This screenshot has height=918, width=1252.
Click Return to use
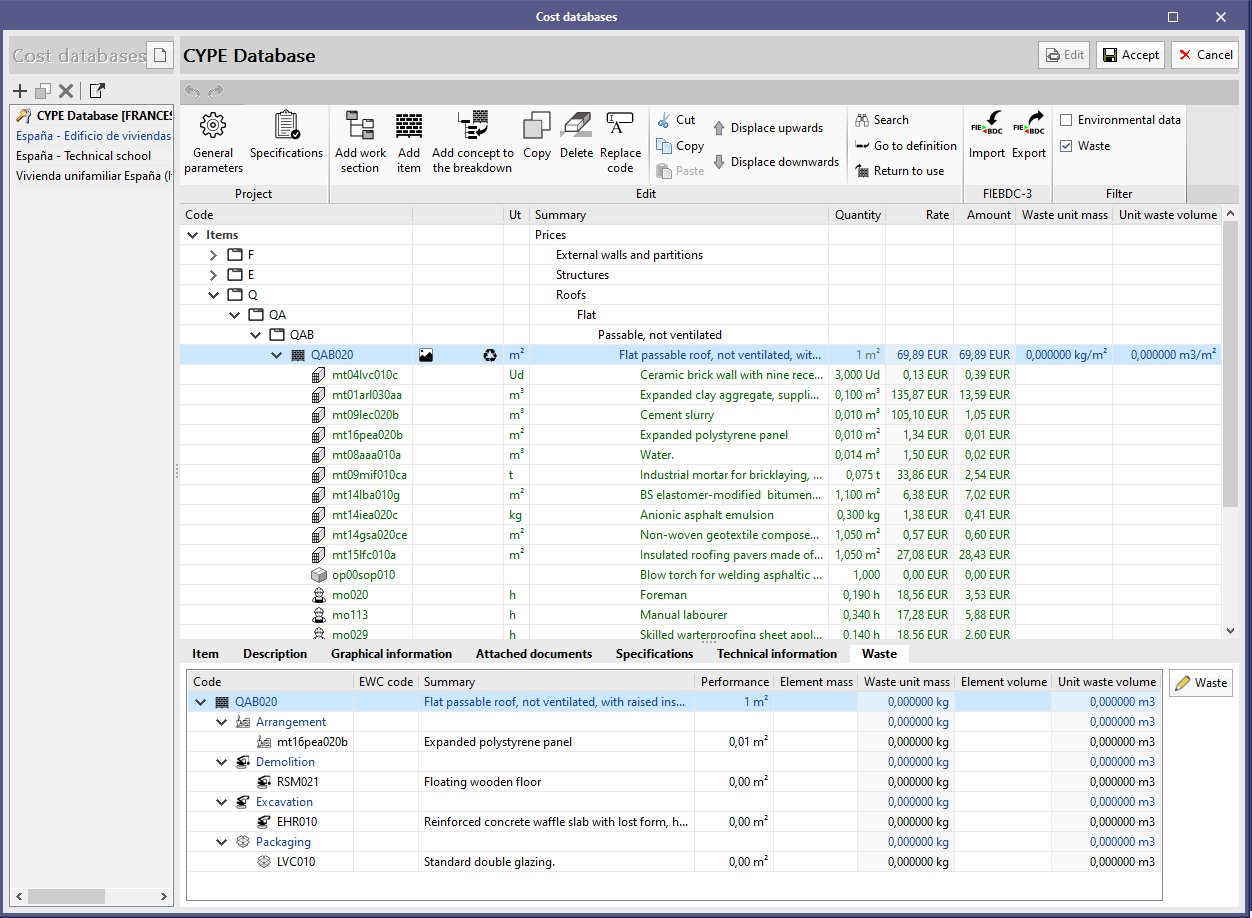point(900,171)
